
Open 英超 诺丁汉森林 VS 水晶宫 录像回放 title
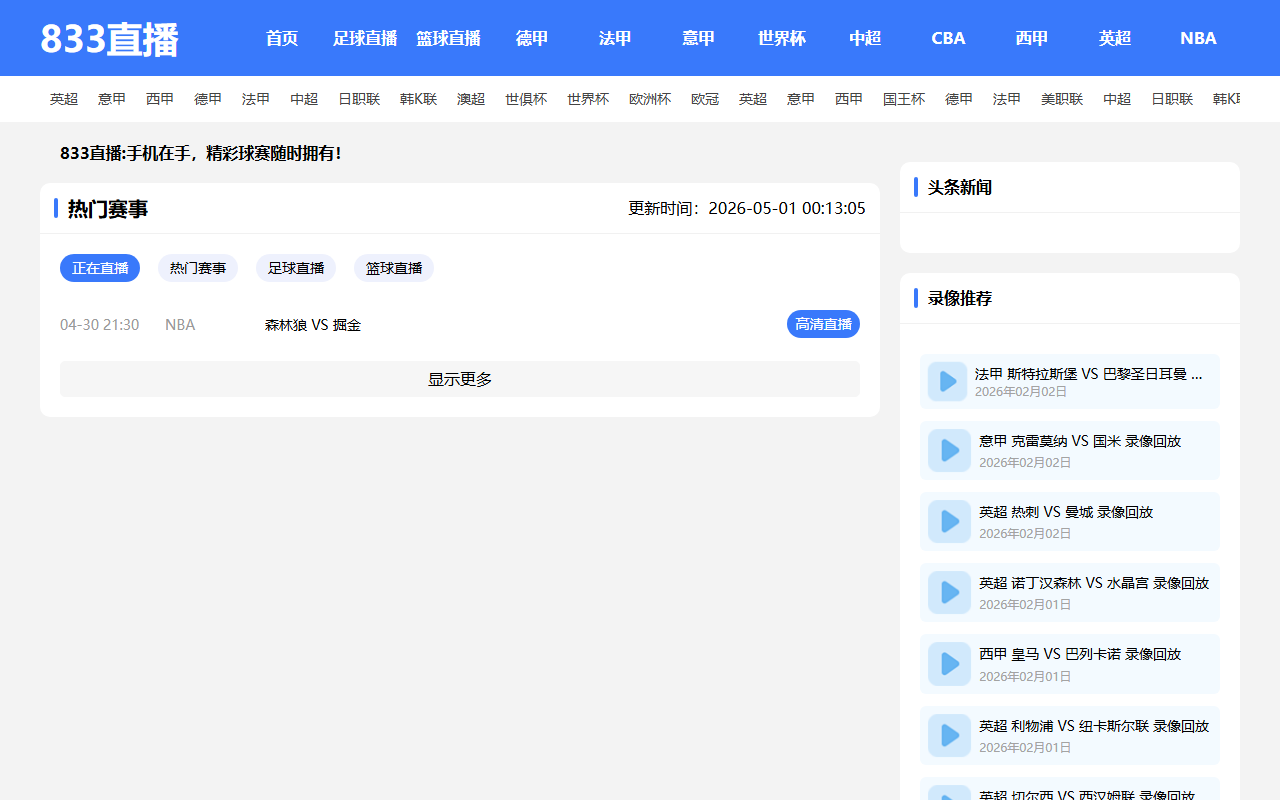[1094, 583]
